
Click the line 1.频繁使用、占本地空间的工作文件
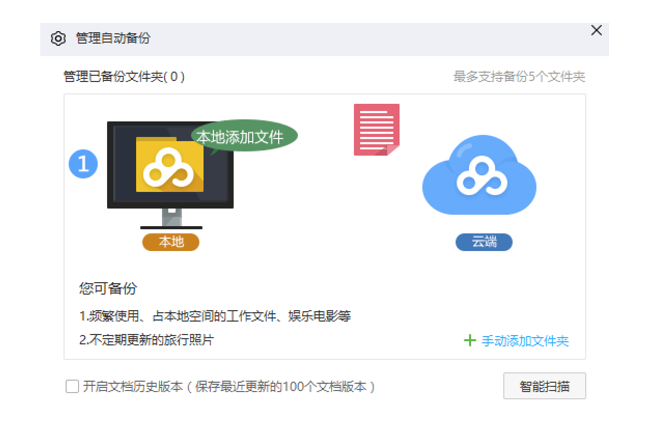point(215,316)
